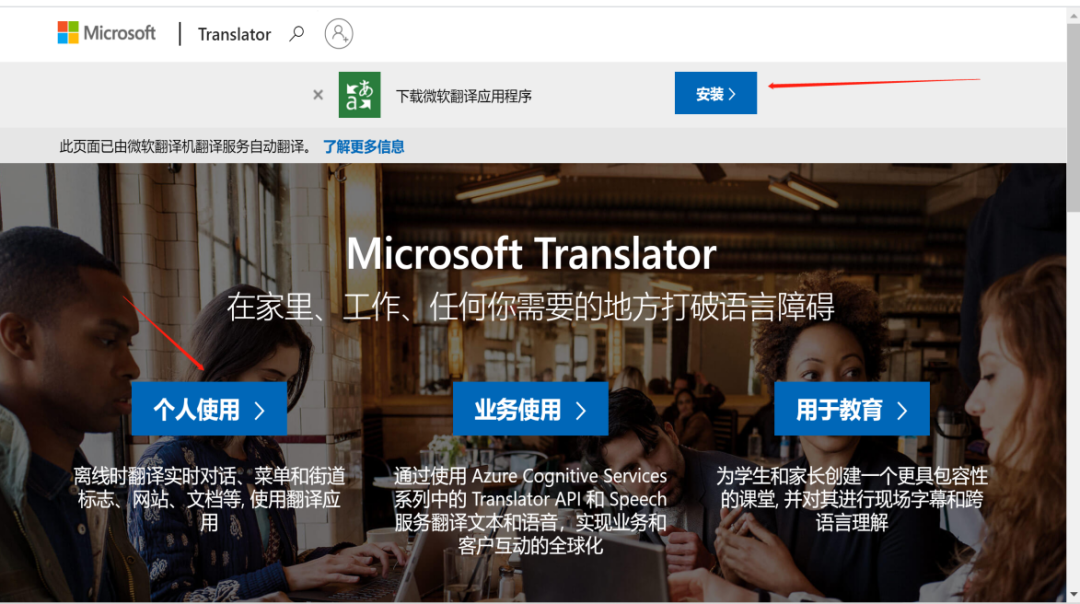Click the description under 个人使用
Screen dimensions: 1080x604
click(x=209, y=499)
